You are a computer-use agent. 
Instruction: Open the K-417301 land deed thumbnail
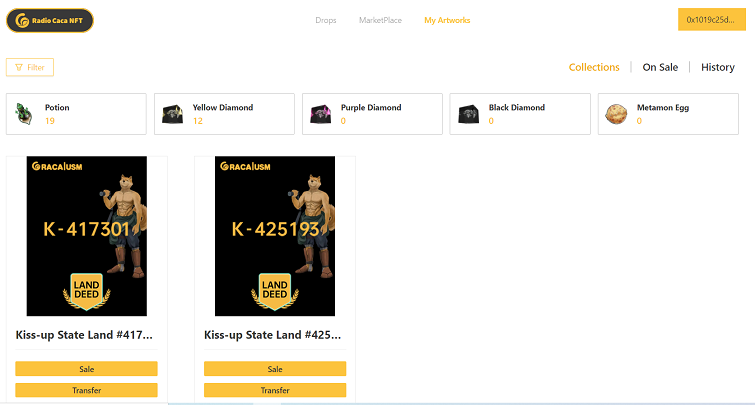87,236
